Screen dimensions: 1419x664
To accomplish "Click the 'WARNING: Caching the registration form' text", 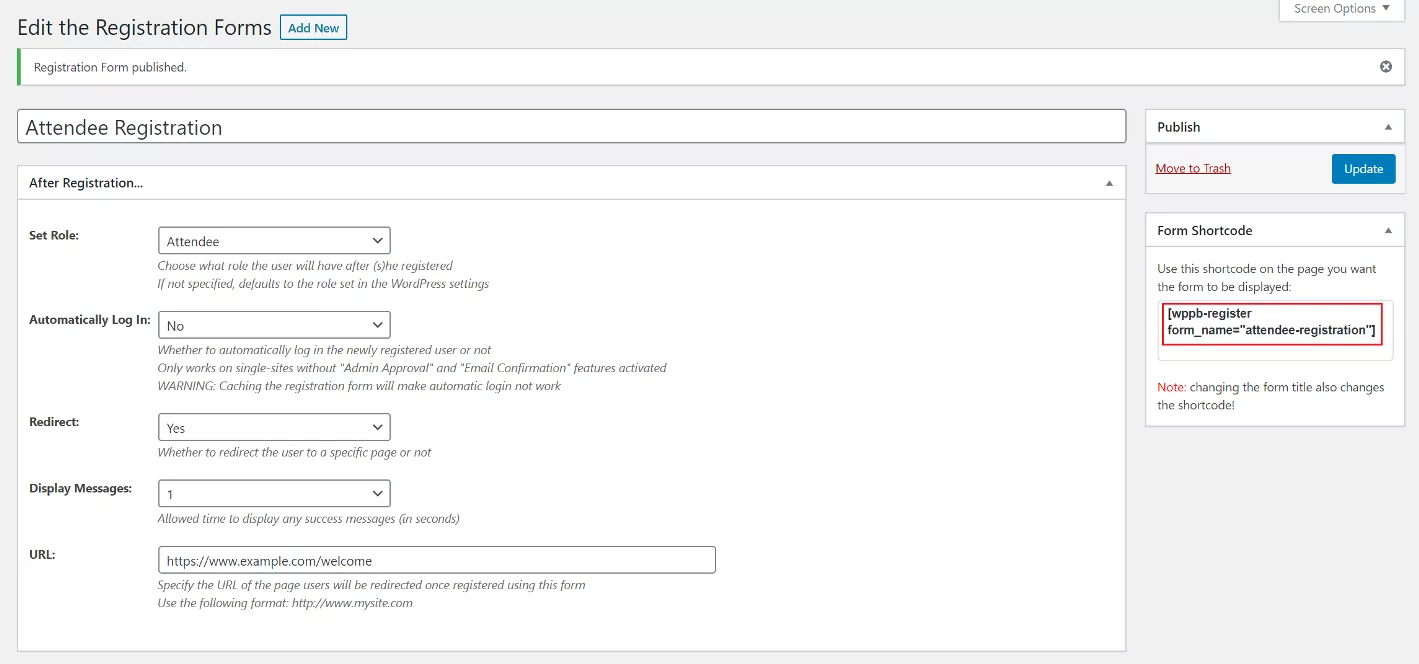I will tap(359, 386).
